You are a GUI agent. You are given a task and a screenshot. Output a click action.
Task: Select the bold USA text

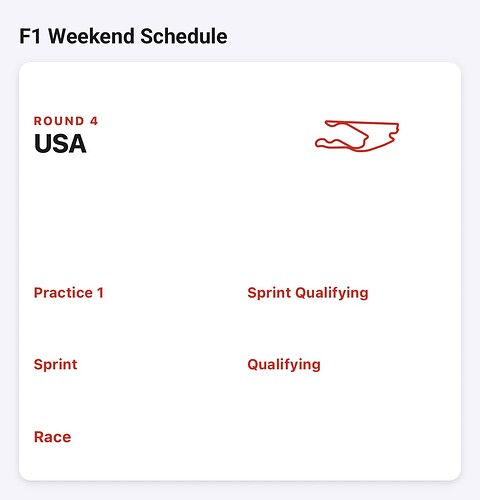60,144
